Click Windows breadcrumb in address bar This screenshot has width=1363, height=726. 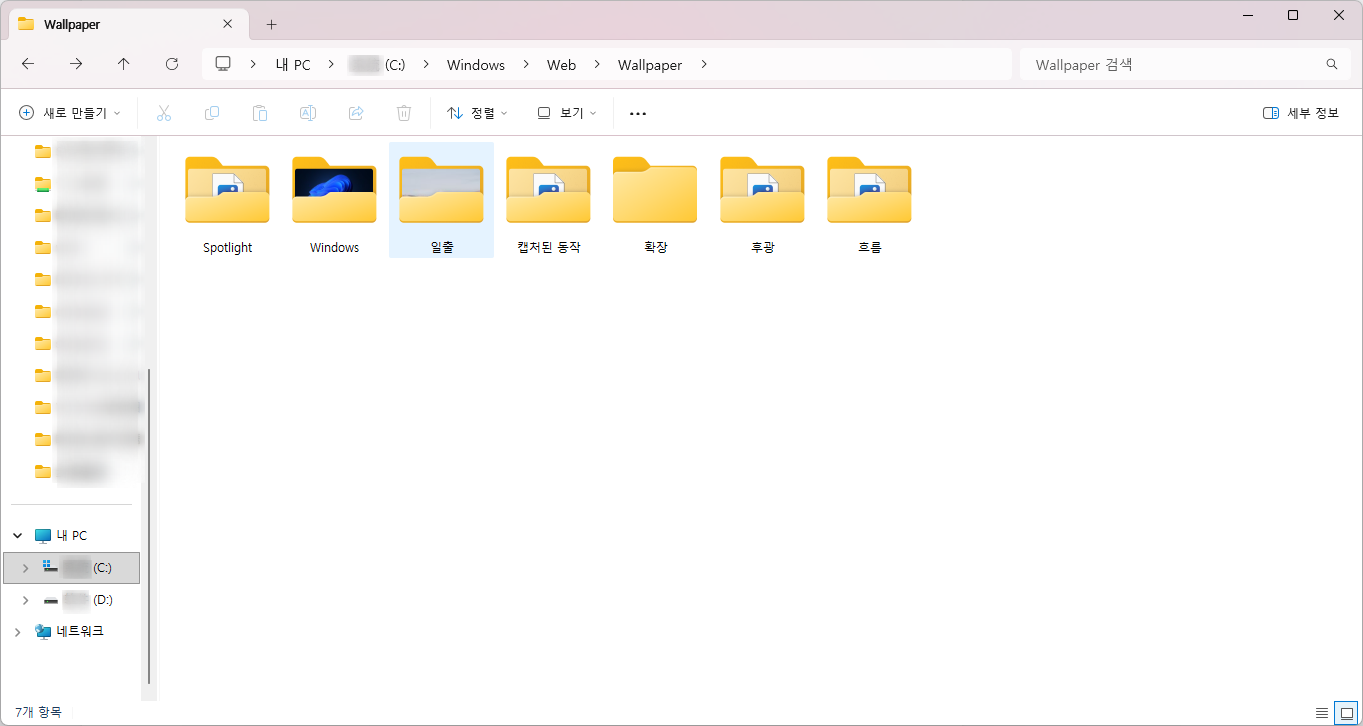coord(475,65)
